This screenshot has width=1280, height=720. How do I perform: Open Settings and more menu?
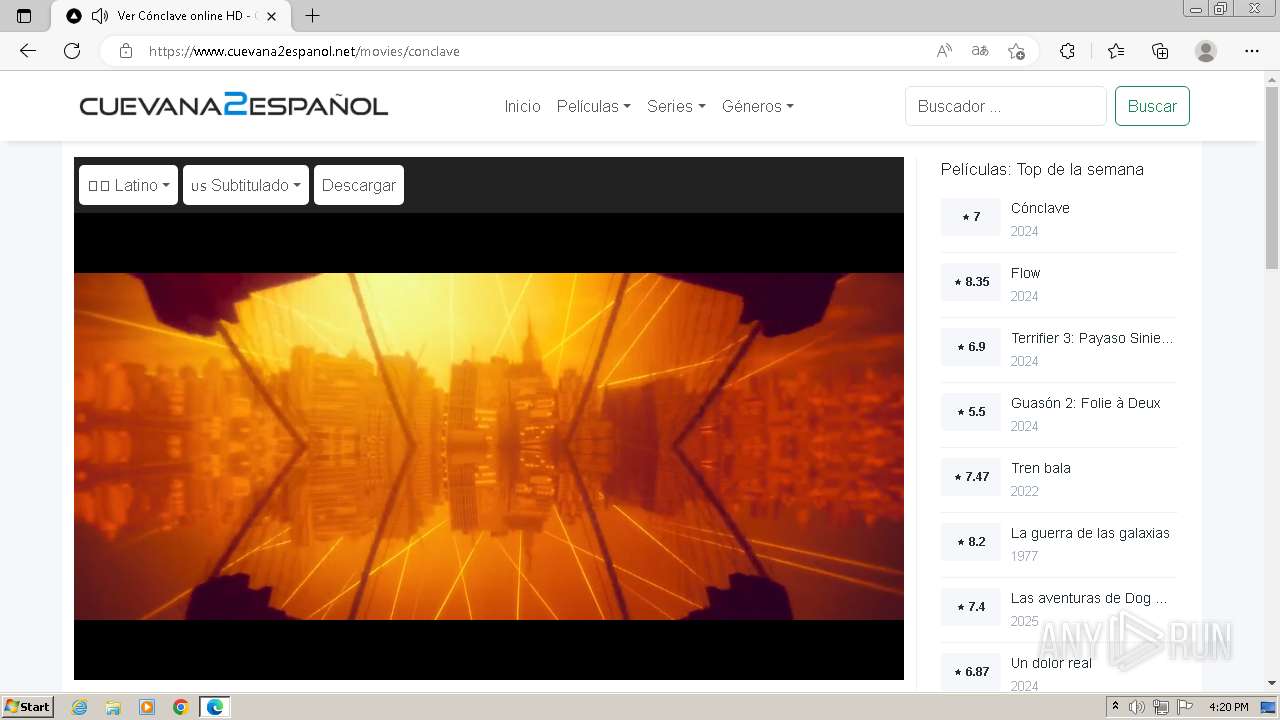tap(1252, 51)
